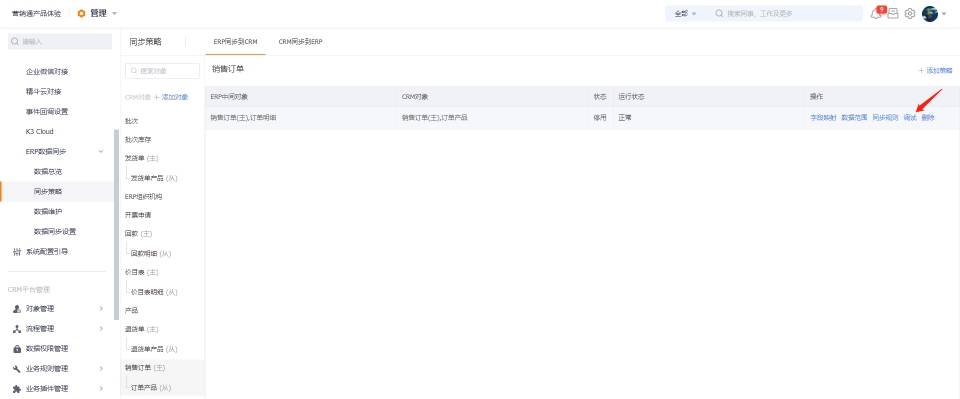Select 开票申请 in object list
The height and width of the screenshot is (399, 960).
tap(138, 215)
